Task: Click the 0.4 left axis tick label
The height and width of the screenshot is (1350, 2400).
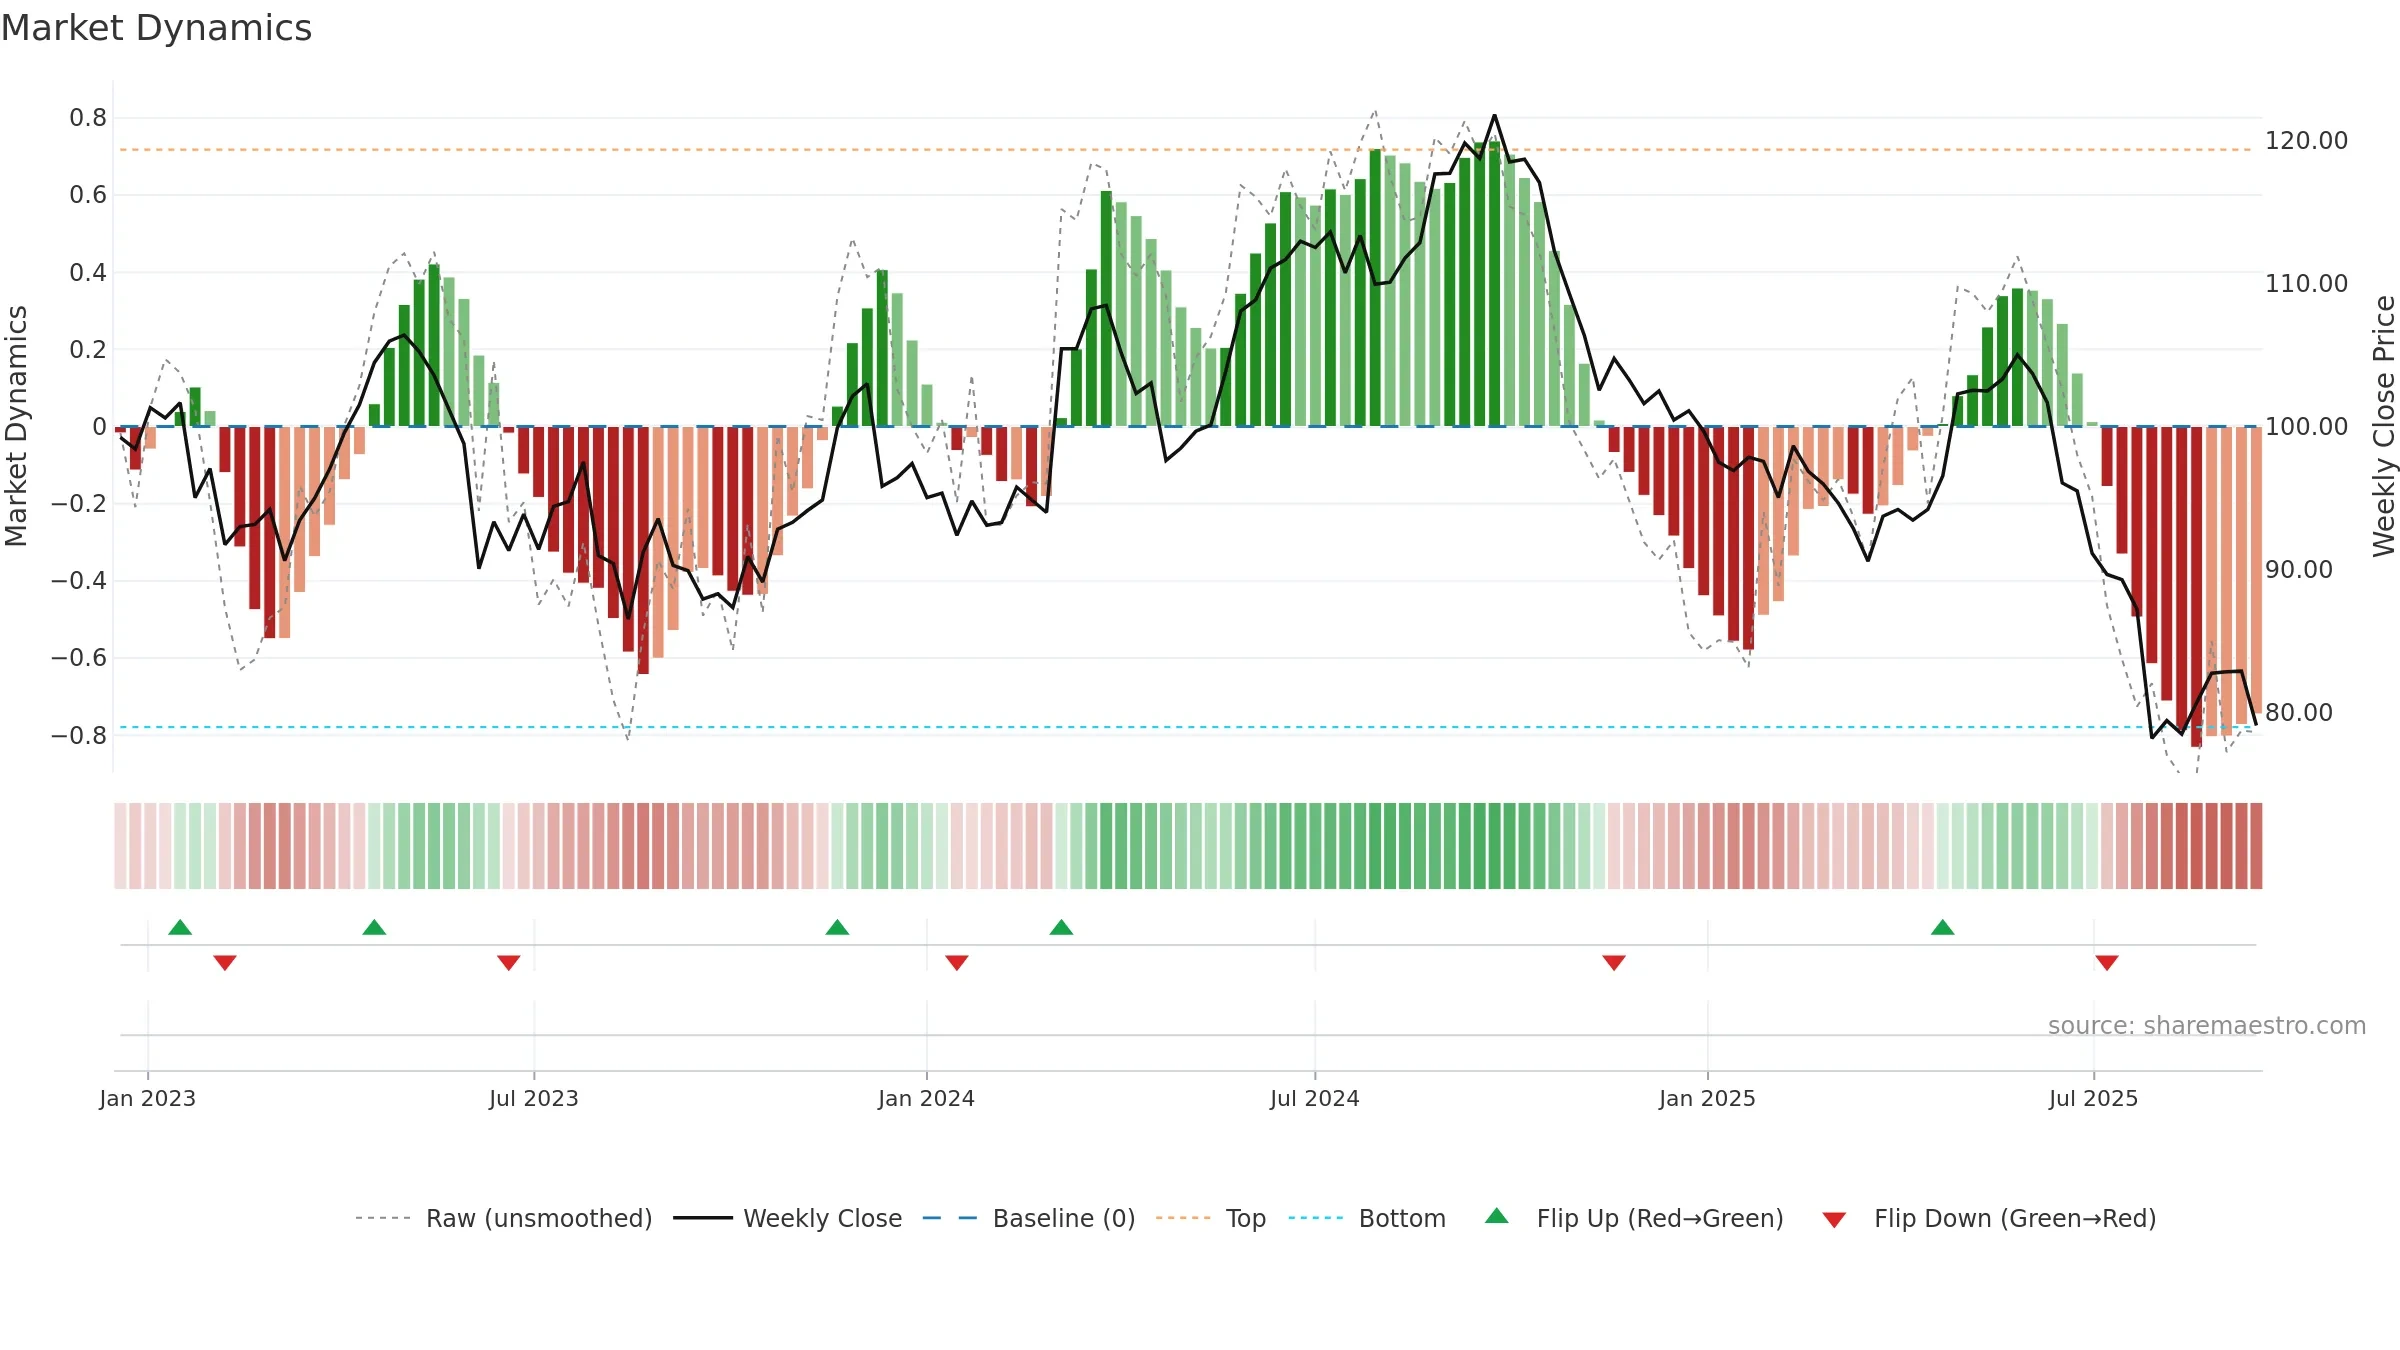Action: click(88, 272)
